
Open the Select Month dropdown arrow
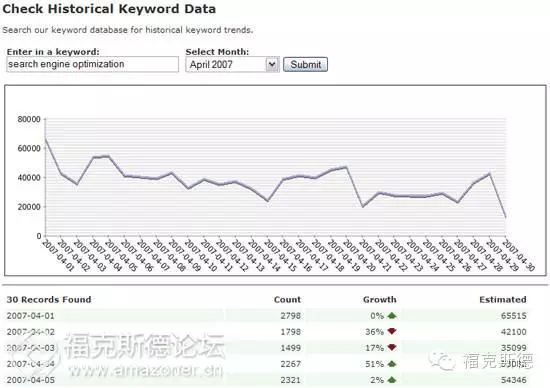(272, 65)
